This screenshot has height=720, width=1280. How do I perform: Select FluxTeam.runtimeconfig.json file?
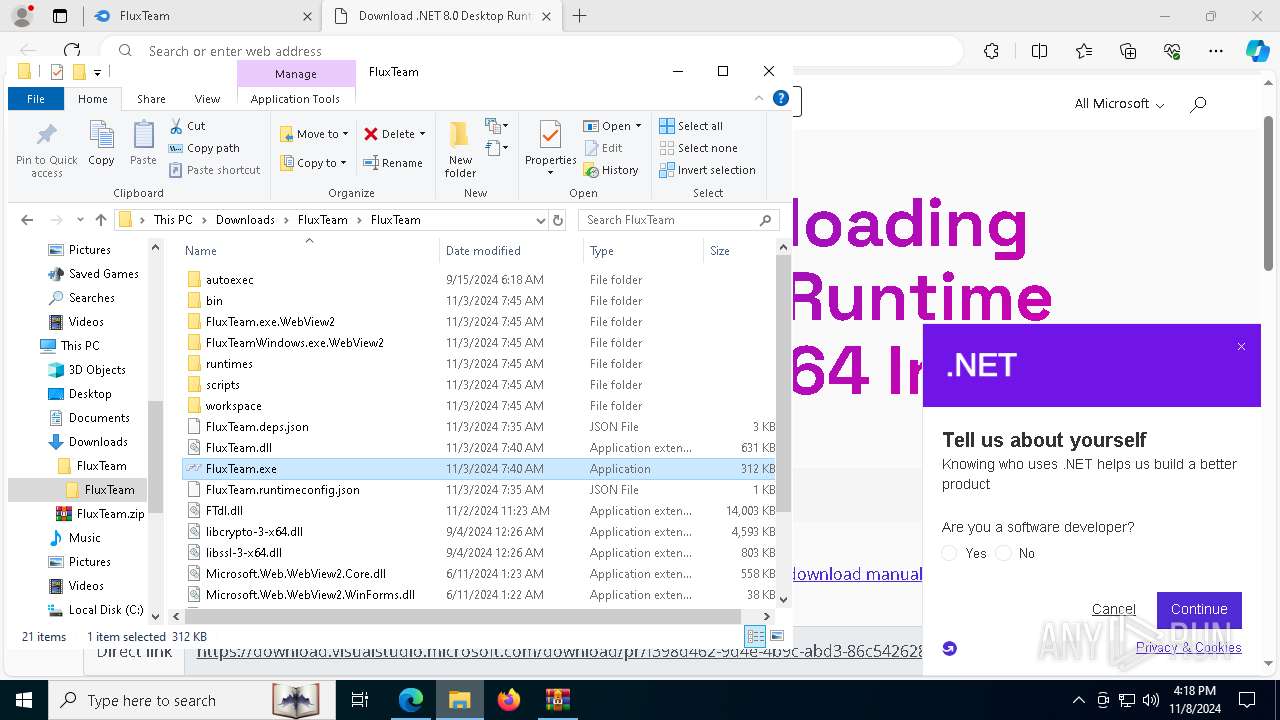coord(480,490)
